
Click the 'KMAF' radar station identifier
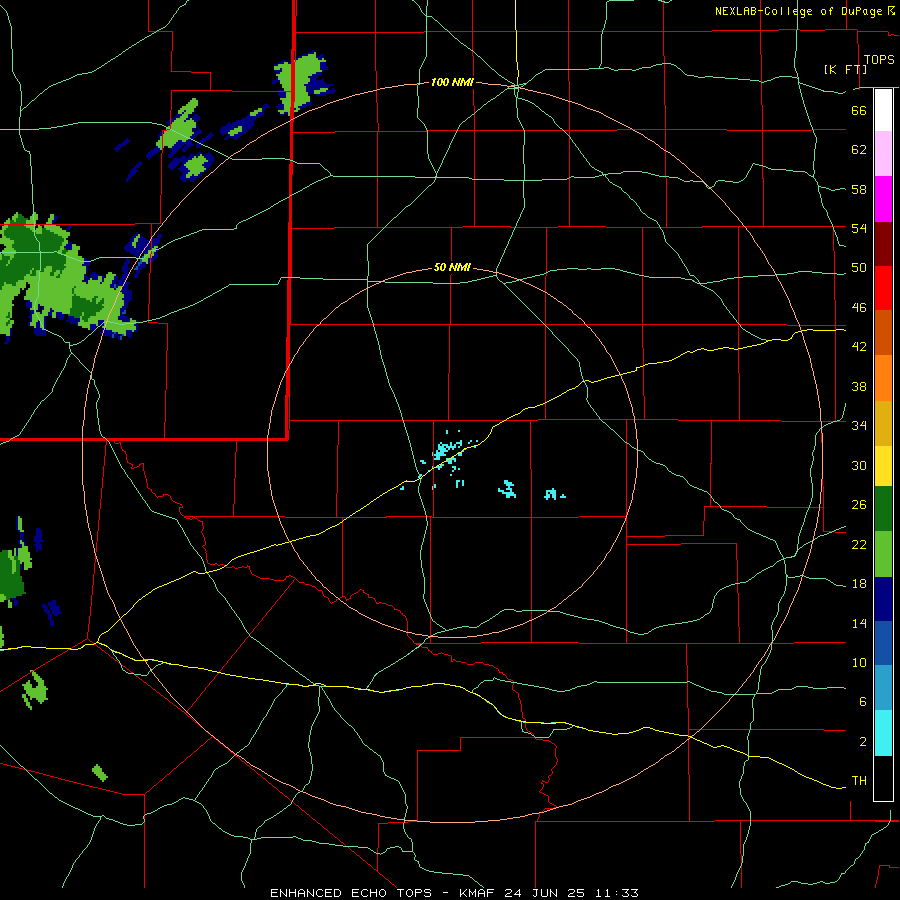pos(478,893)
